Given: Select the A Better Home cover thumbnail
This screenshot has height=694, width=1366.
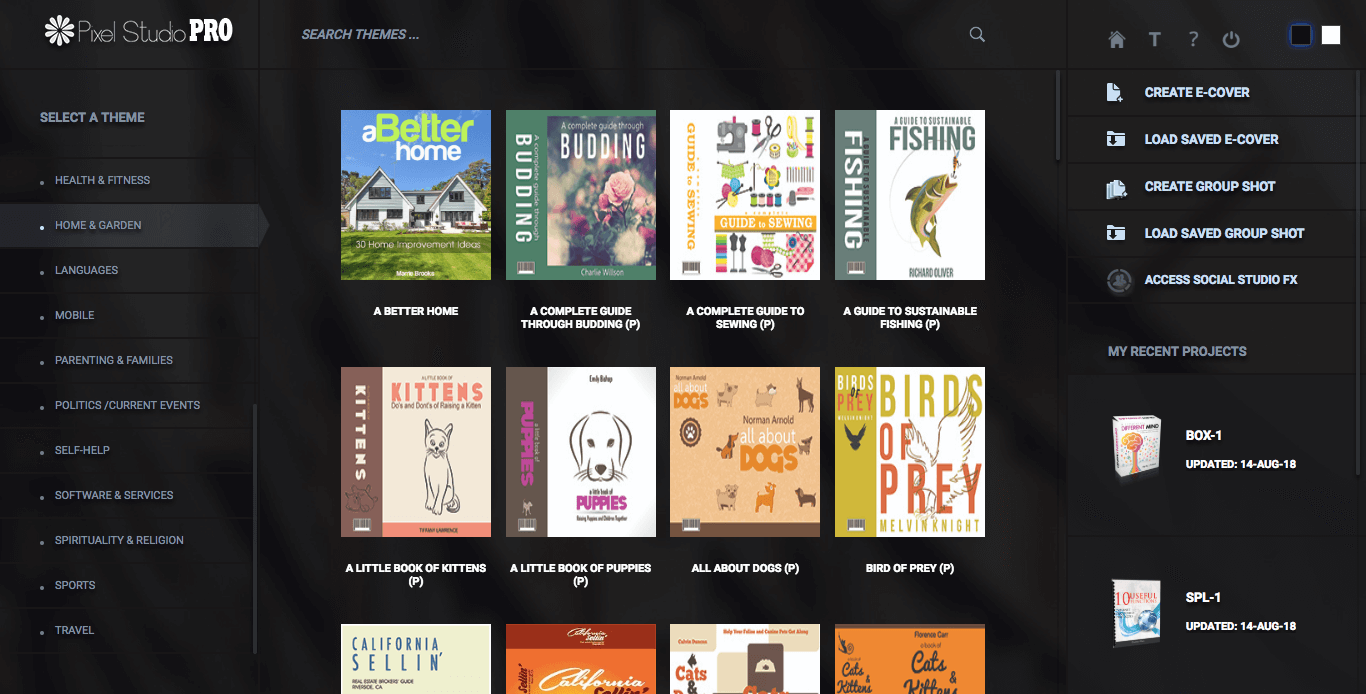Looking at the screenshot, I should coord(416,195).
